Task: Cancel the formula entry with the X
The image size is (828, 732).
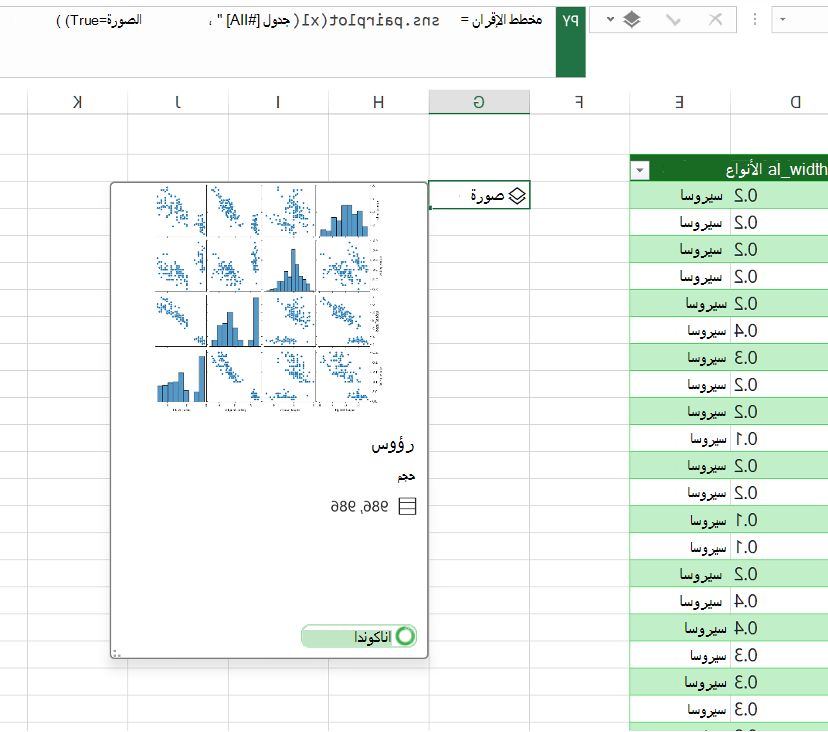Action: point(716,20)
